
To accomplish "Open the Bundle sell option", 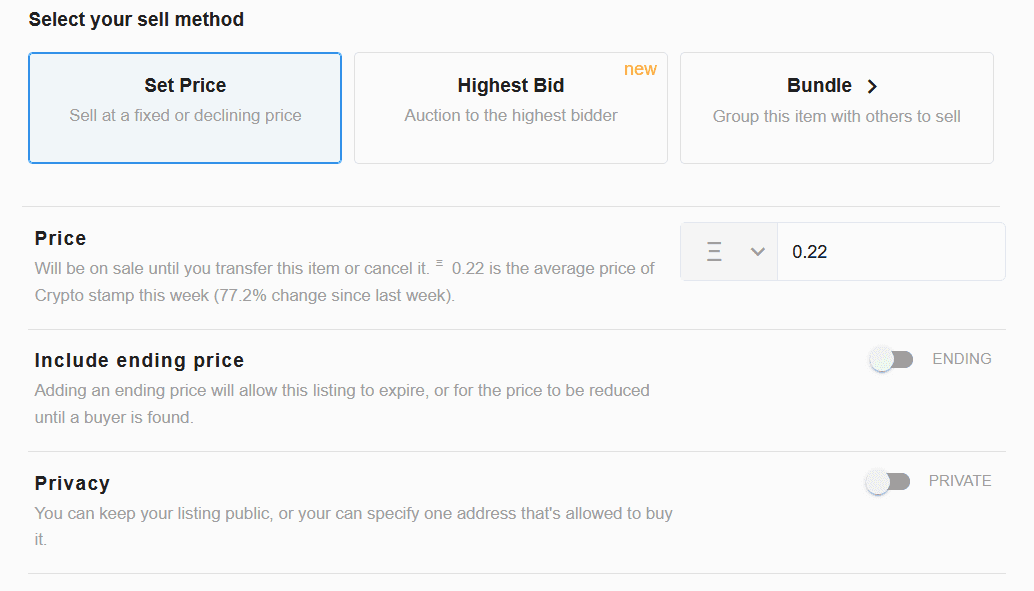I will click(836, 108).
